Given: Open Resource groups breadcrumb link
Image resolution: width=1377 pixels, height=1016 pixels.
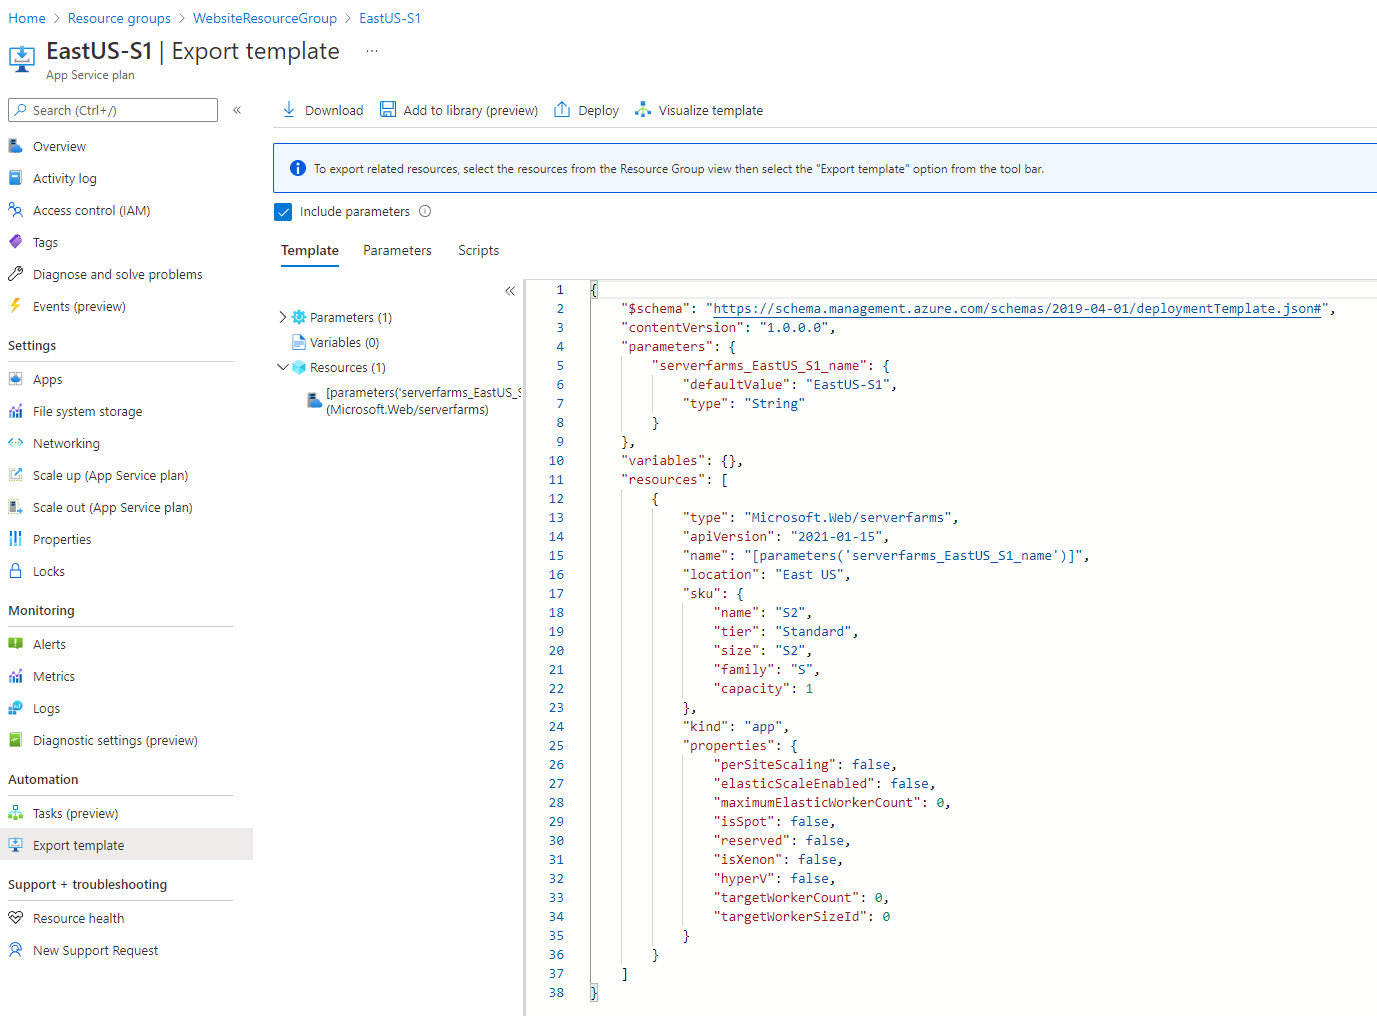Looking at the screenshot, I should click(x=119, y=18).
